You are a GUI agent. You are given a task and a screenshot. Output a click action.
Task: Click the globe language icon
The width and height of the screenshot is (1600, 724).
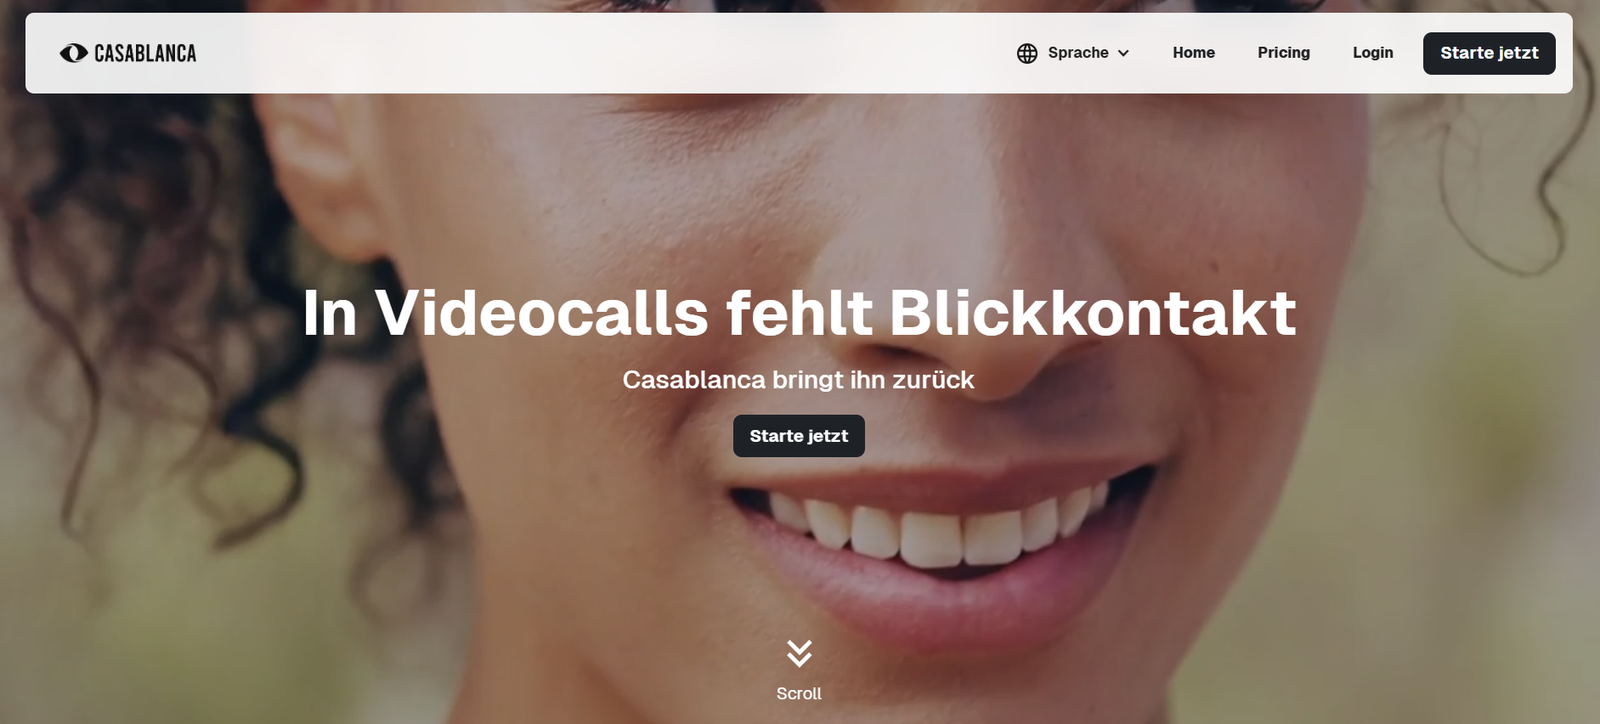[1027, 53]
